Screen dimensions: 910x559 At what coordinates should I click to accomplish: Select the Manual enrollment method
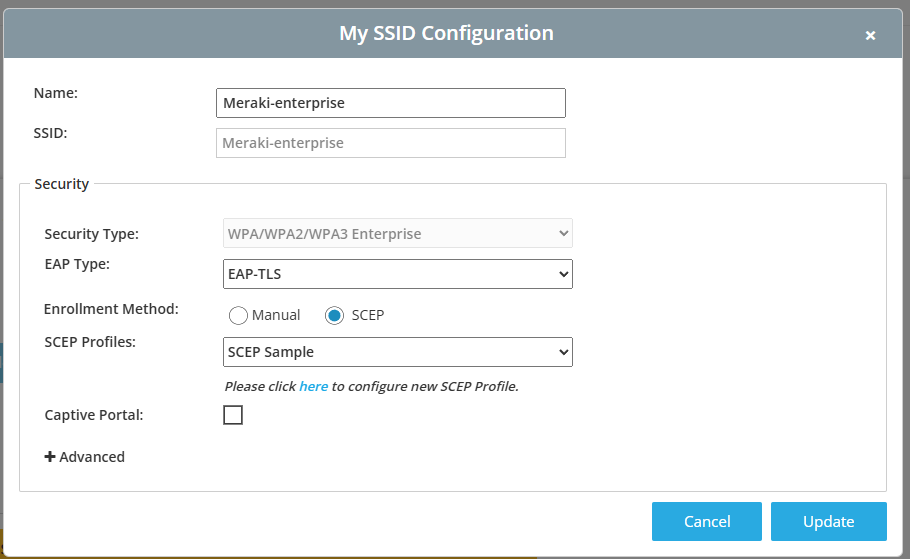pyautogui.click(x=238, y=315)
